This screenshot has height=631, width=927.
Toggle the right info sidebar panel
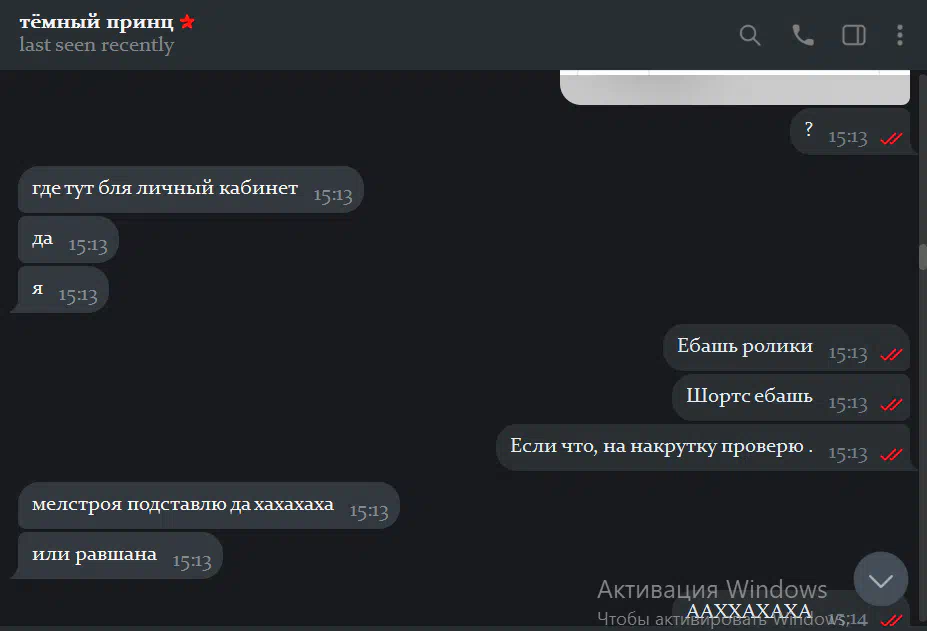(x=854, y=35)
